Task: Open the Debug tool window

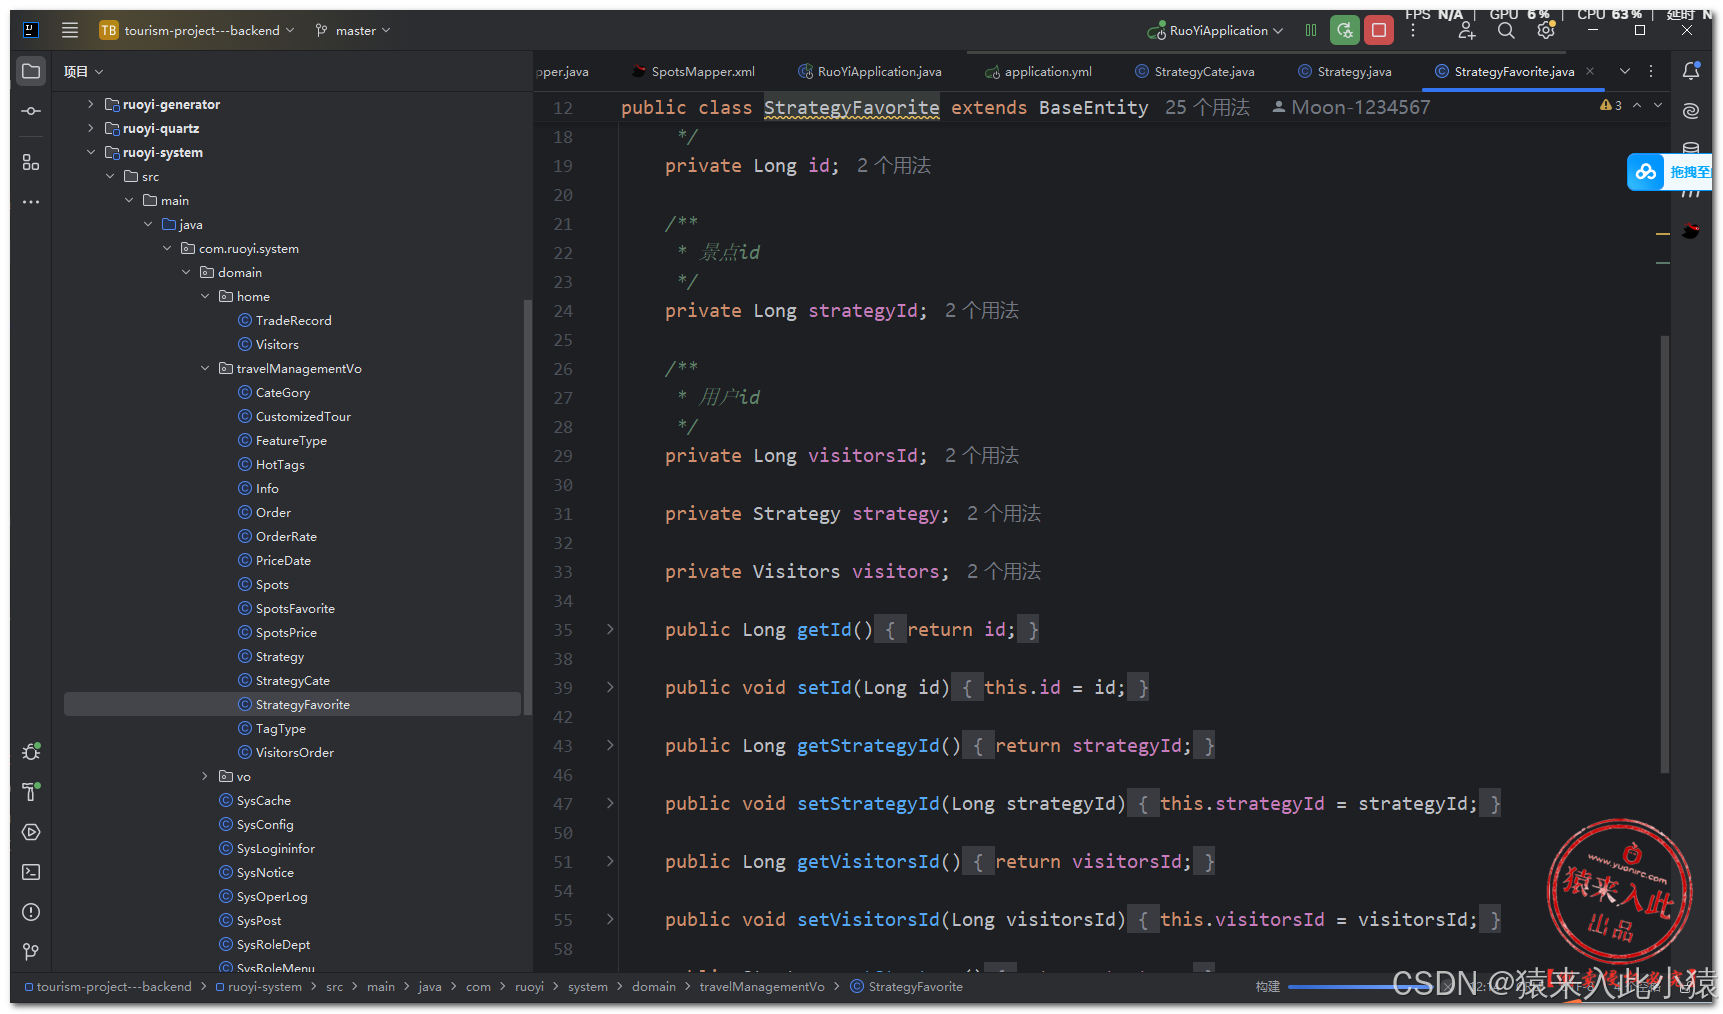Action: tap(31, 751)
